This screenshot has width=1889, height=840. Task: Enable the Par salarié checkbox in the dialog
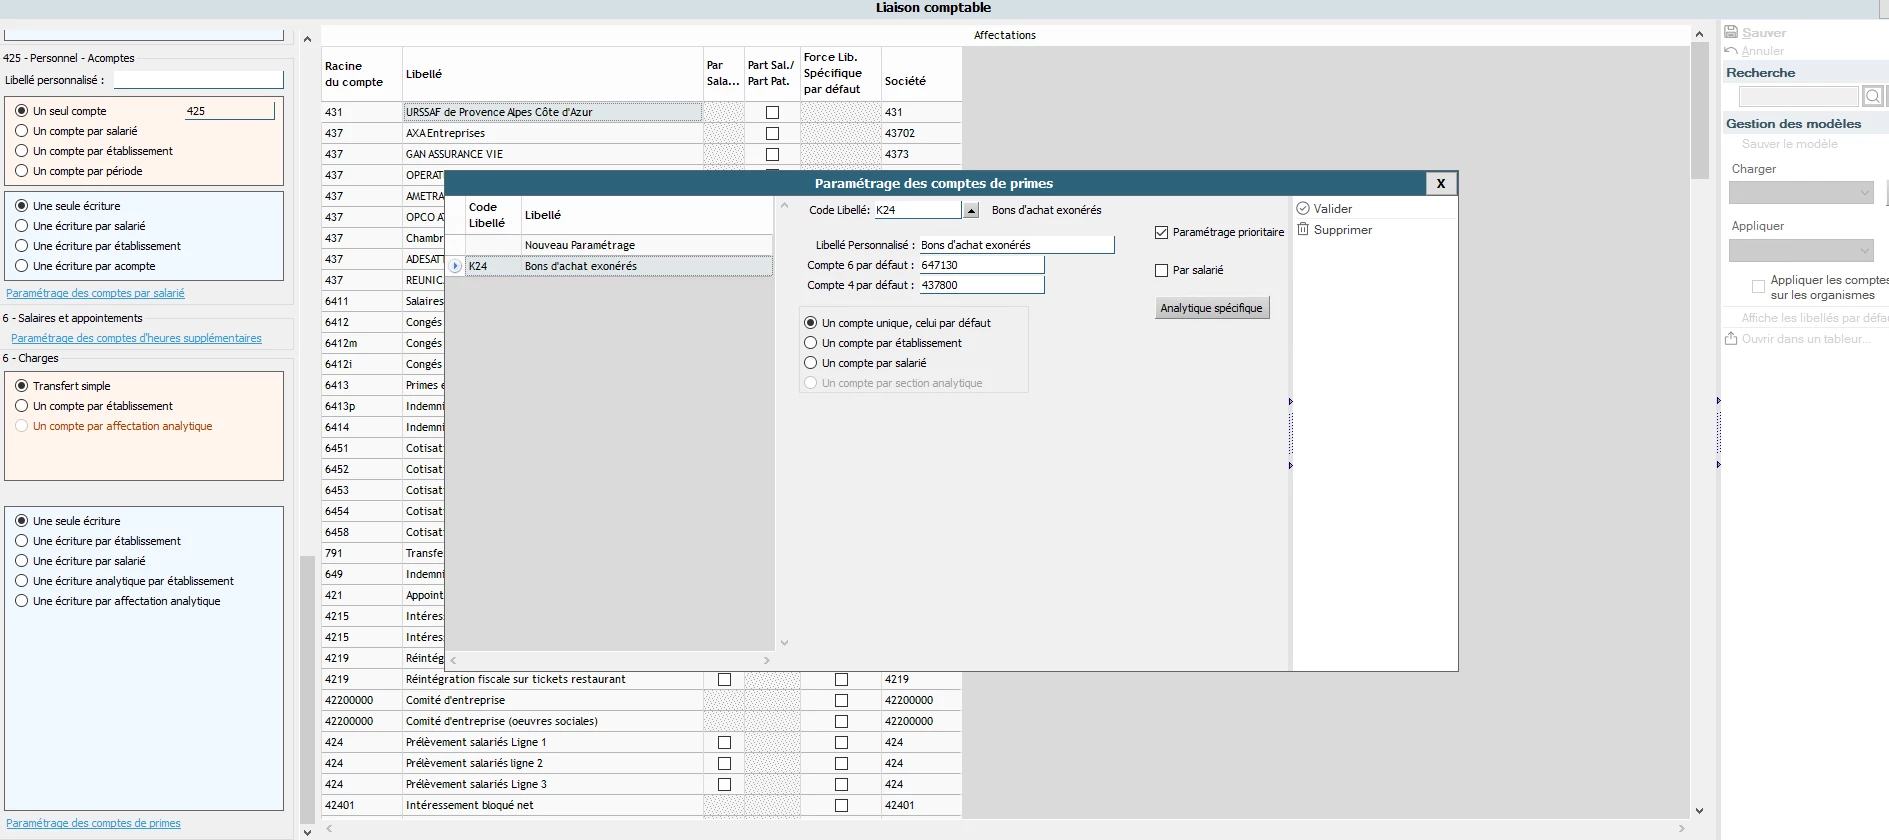pos(1161,270)
